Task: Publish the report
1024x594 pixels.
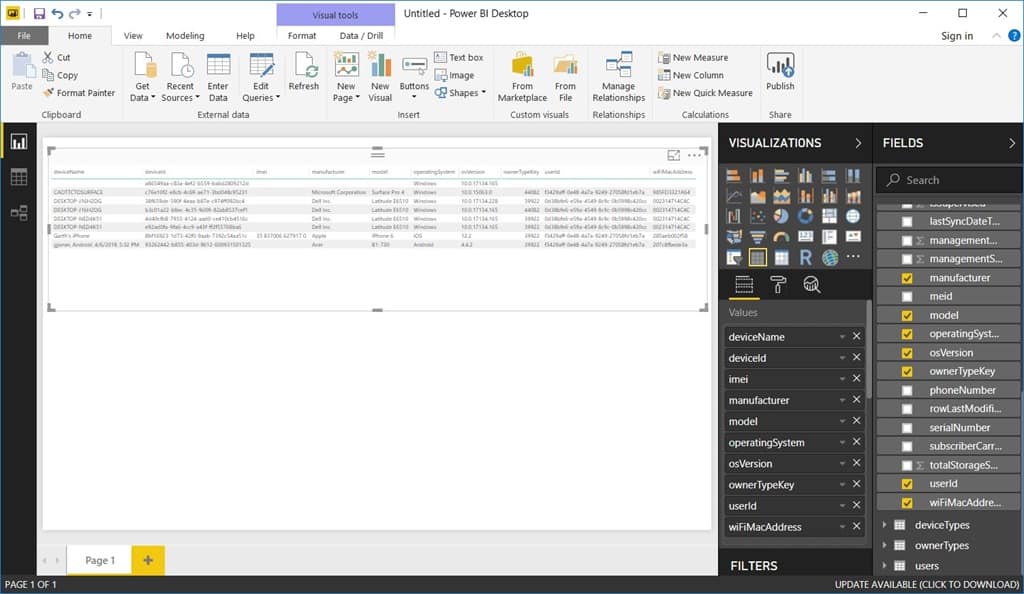Action: [x=780, y=72]
